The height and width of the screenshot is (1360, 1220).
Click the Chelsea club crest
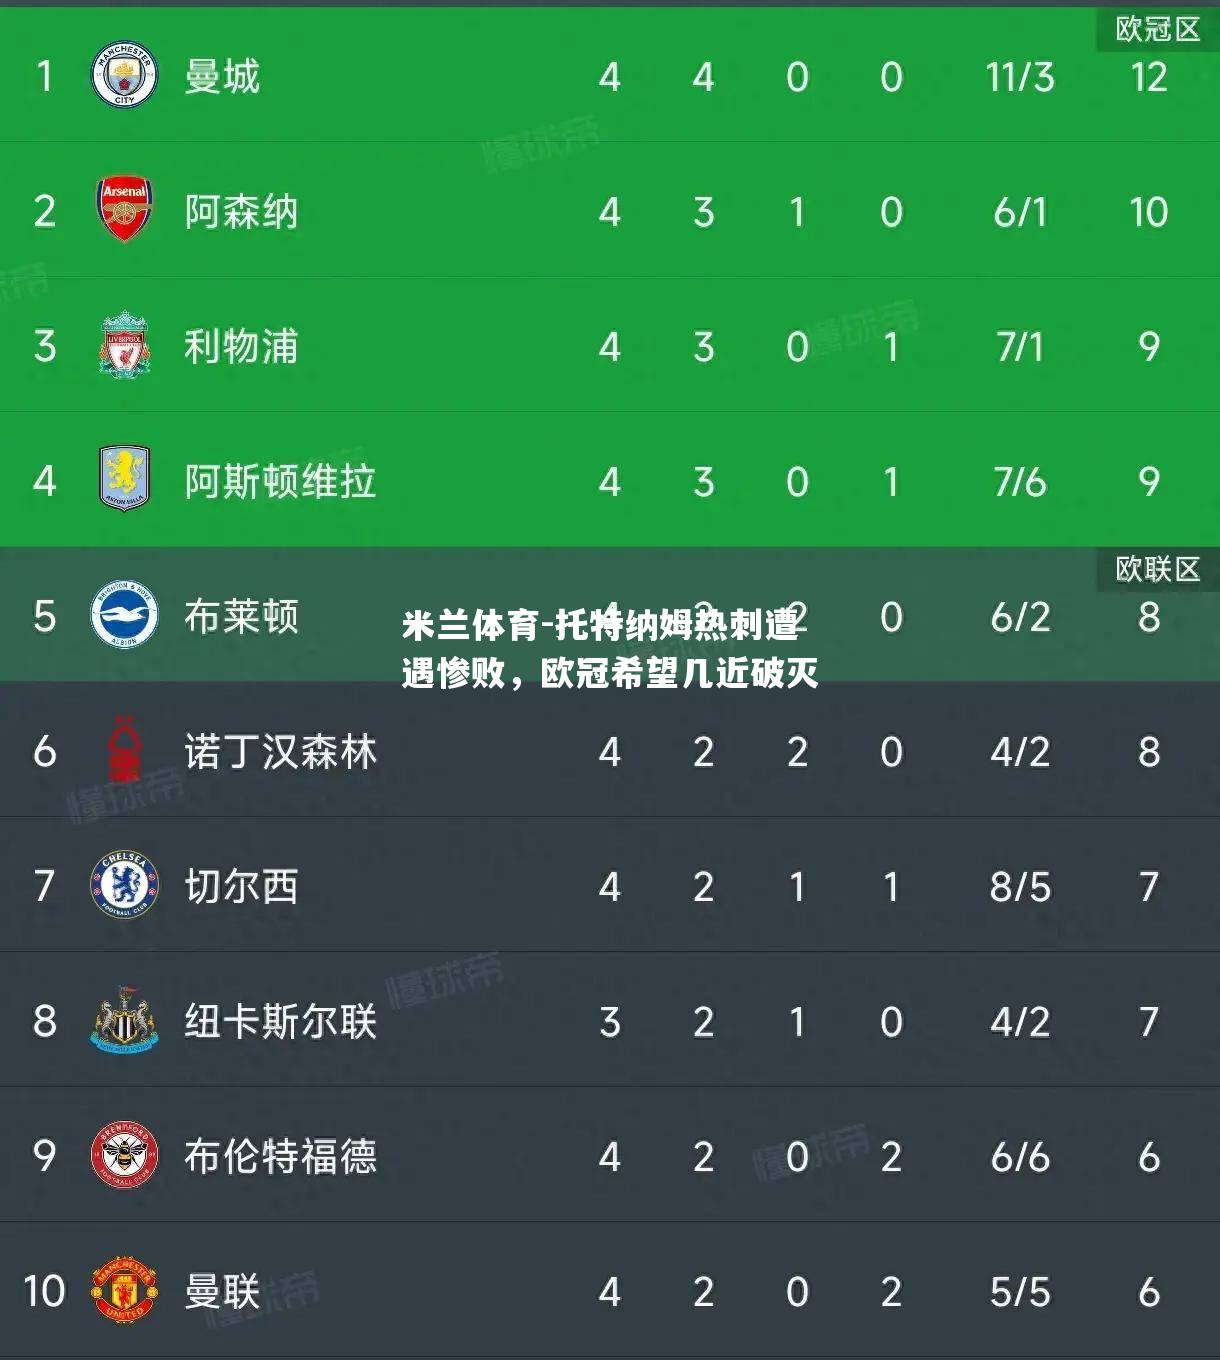coord(124,885)
